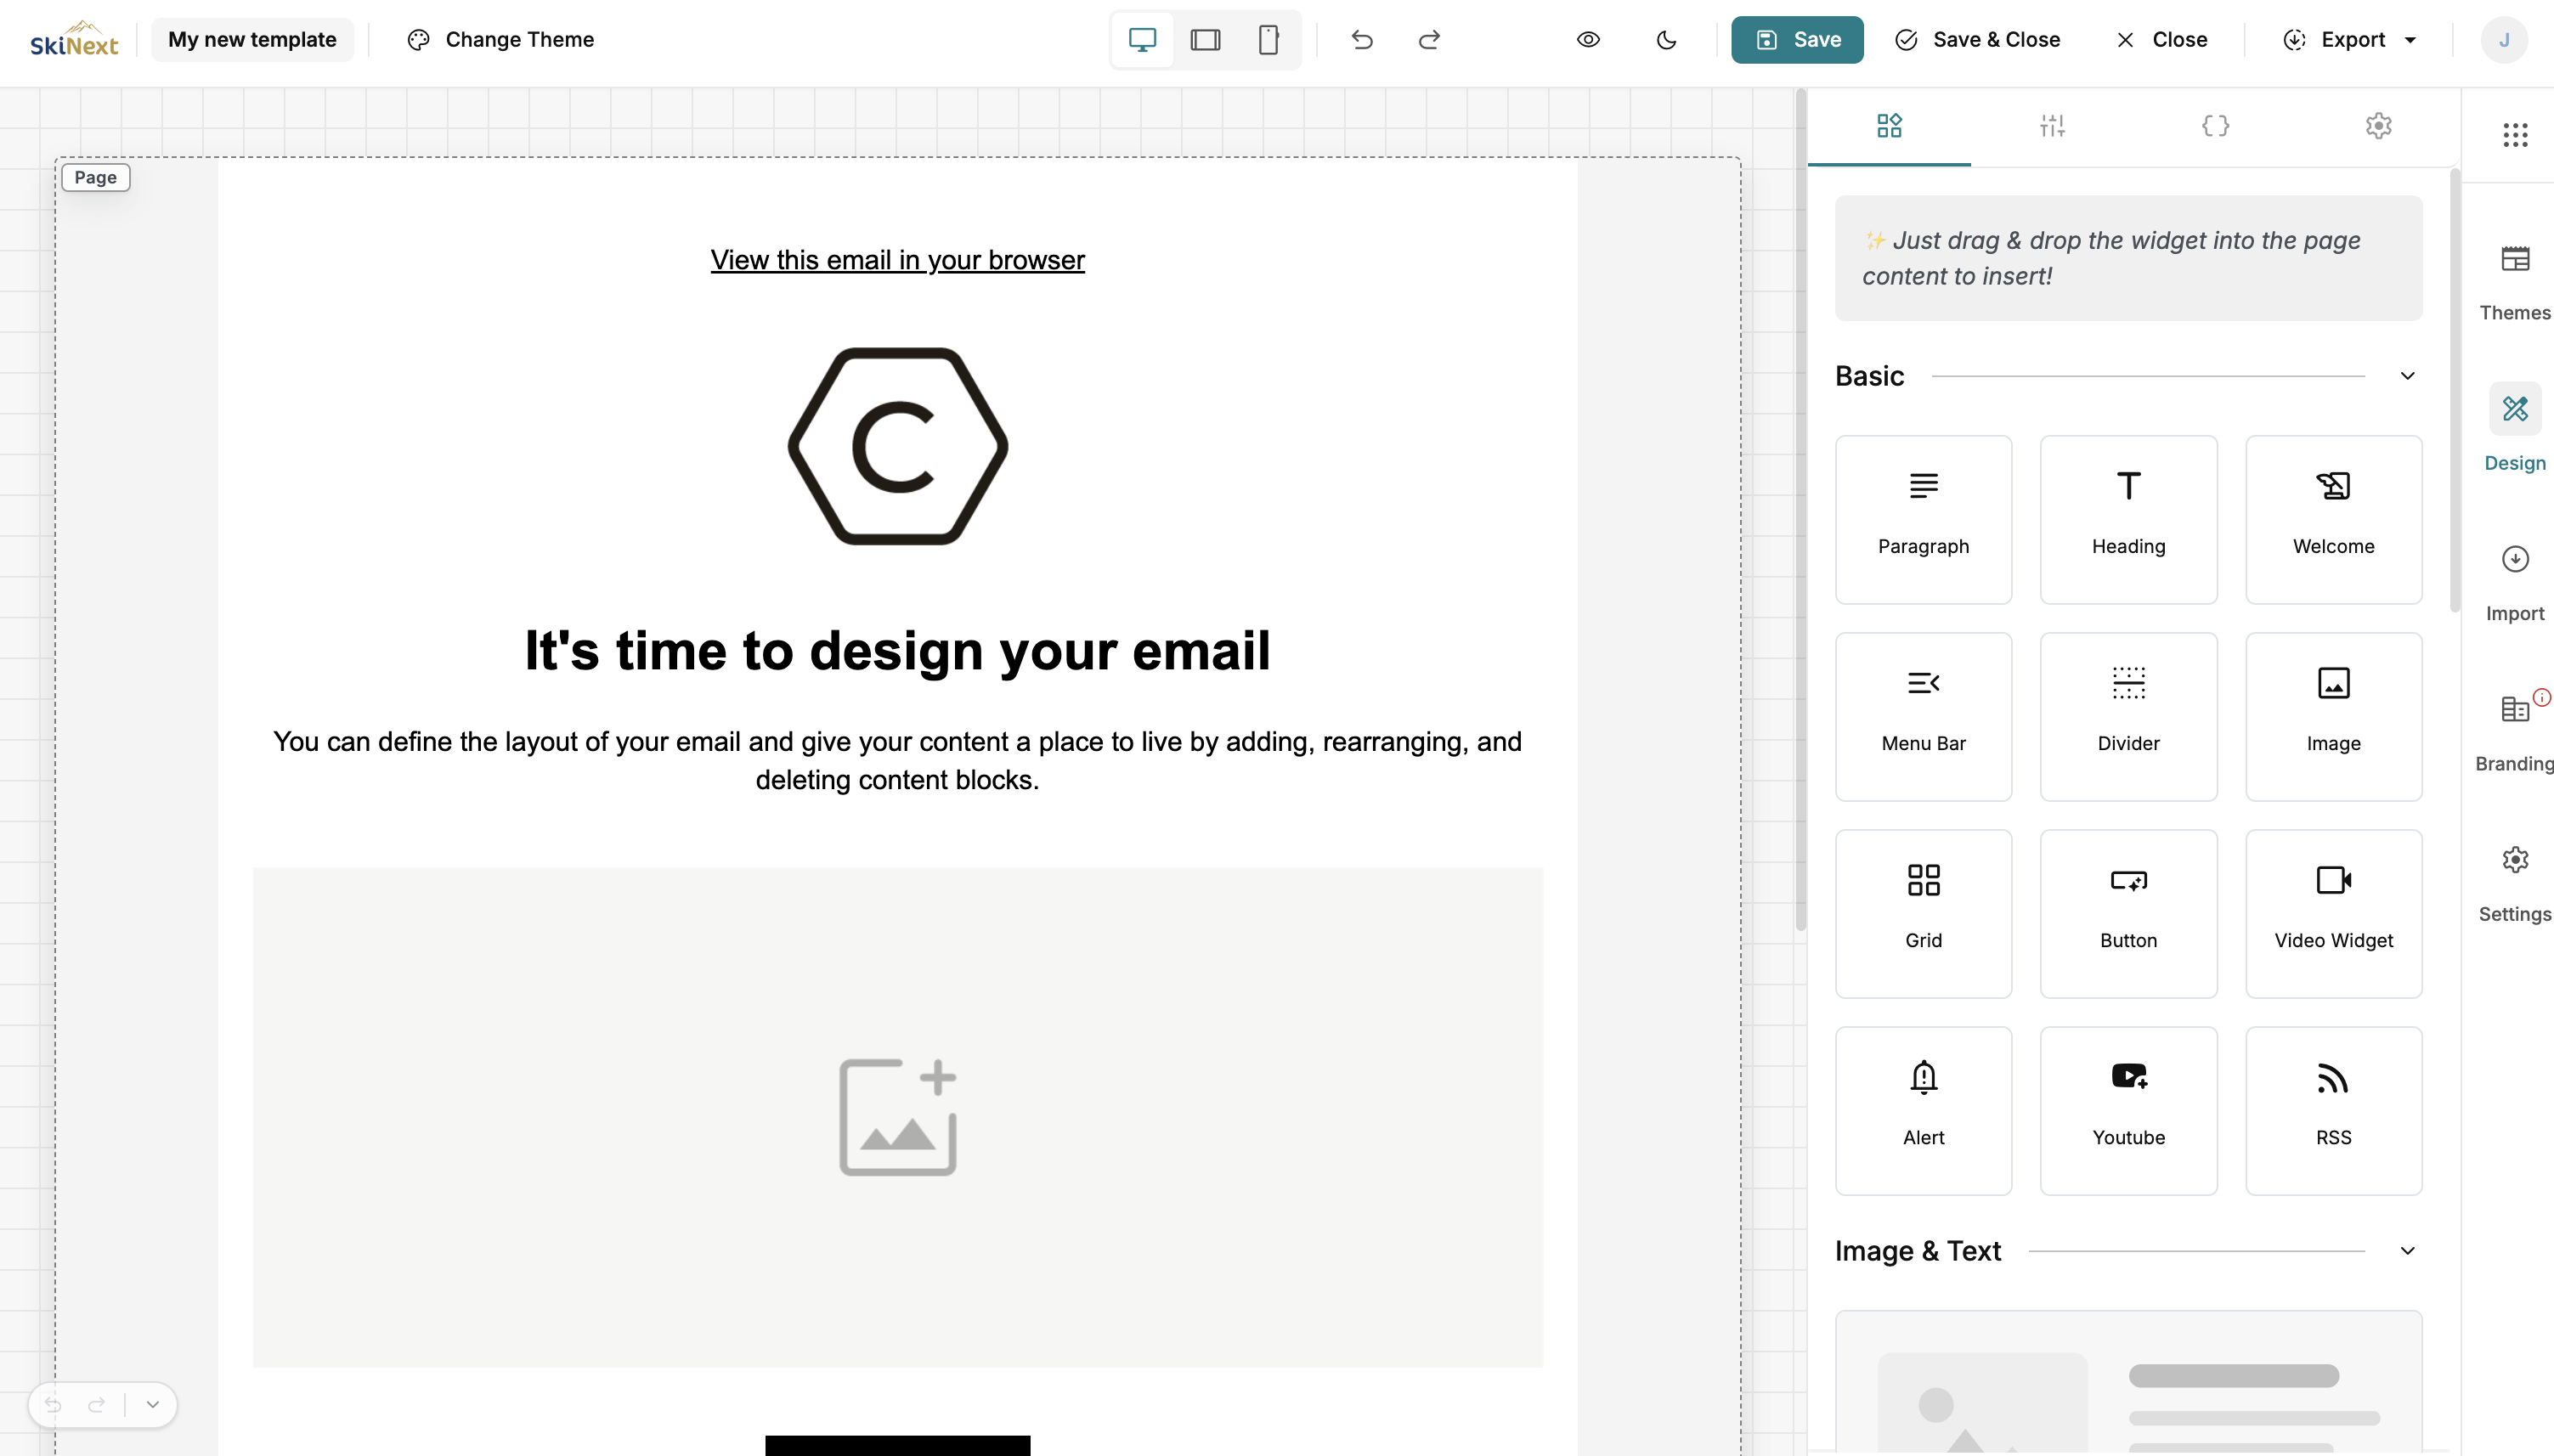The height and width of the screenshot is (1456, 2554).
Task: Switch to tablet preview mode
Action: [1205, 40]
